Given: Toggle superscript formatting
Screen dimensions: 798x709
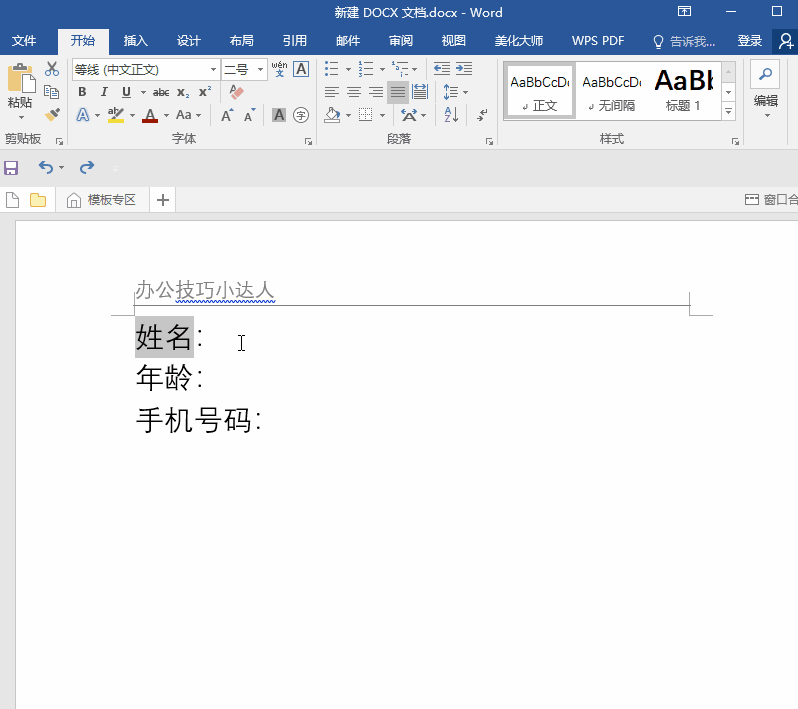Looking at the screenshot, I should [205, 92].
